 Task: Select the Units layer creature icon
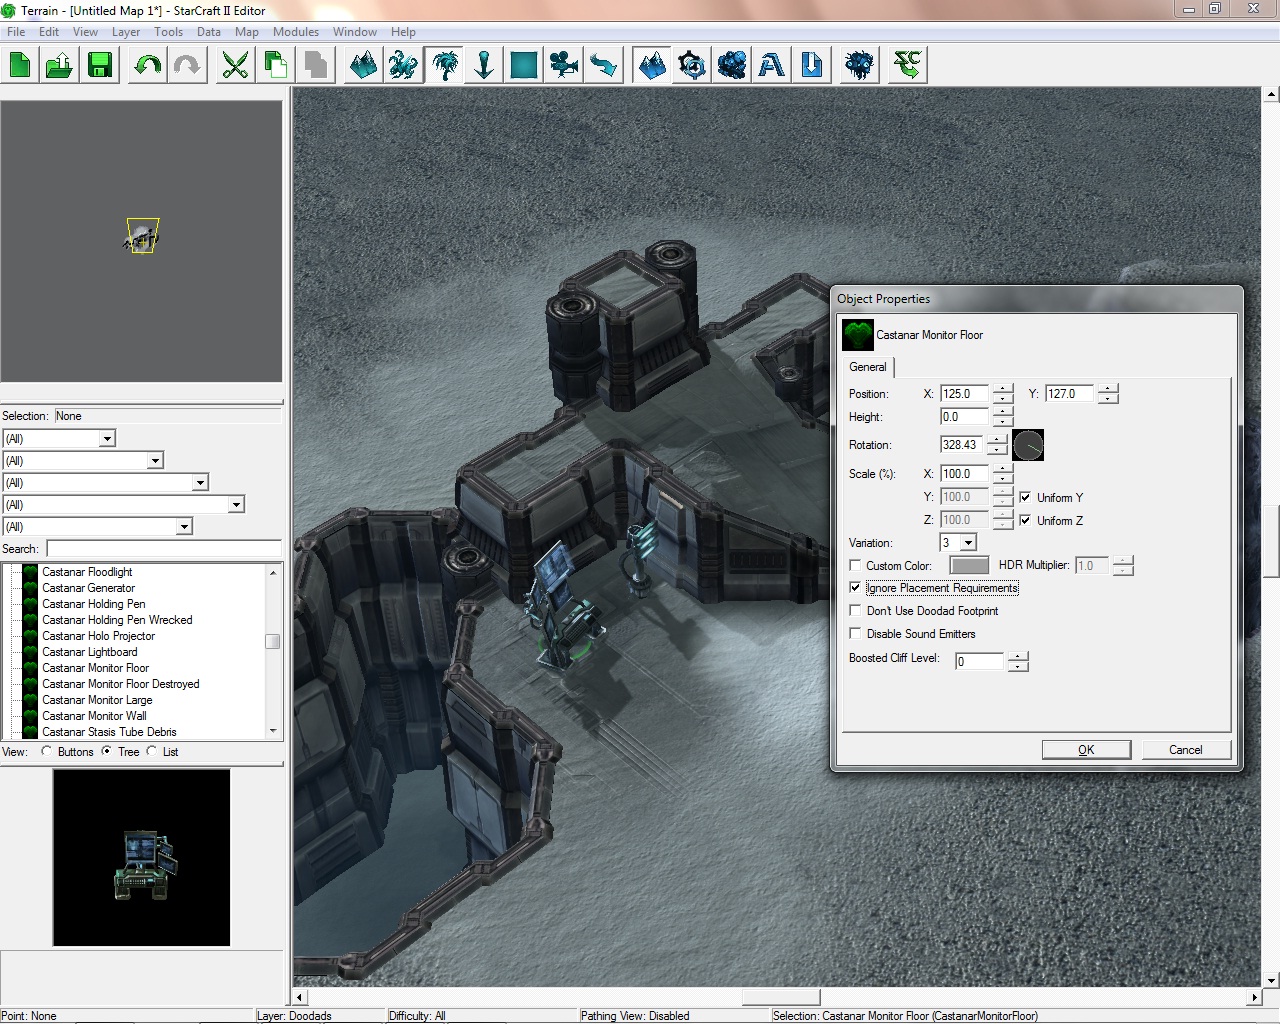click(x=403, y=66)
